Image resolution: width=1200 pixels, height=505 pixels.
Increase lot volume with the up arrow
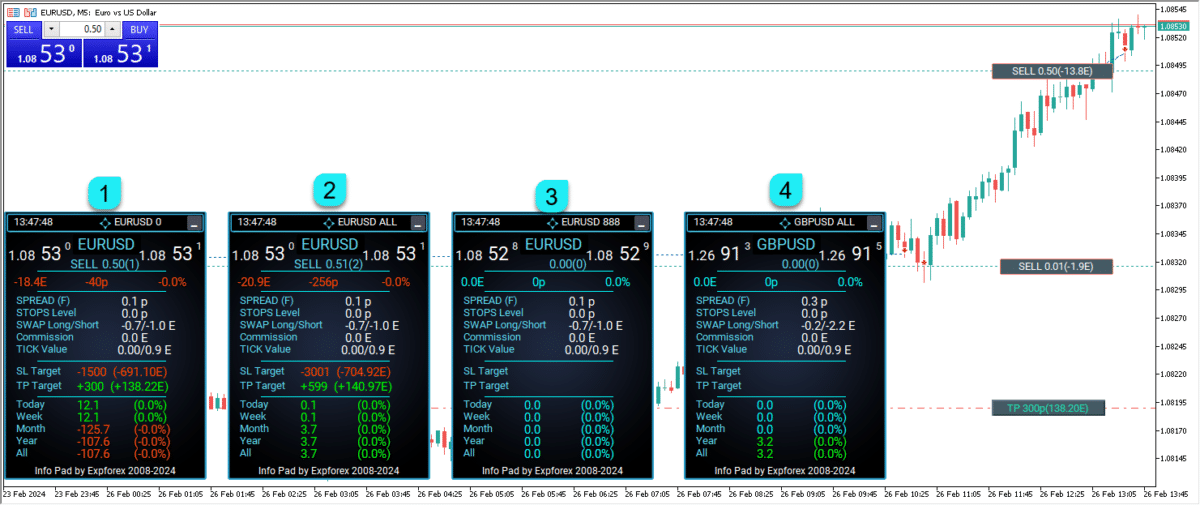[112, 30]
